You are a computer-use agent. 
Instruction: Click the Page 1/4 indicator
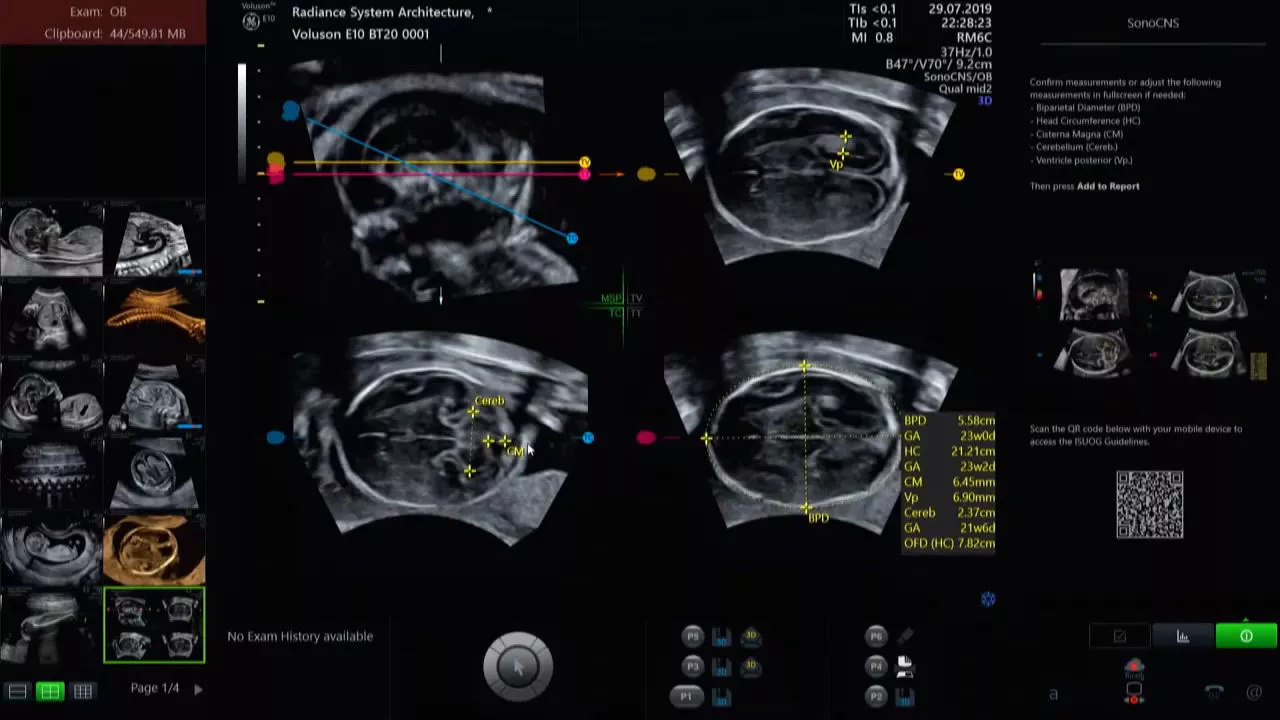coord(155,688)
